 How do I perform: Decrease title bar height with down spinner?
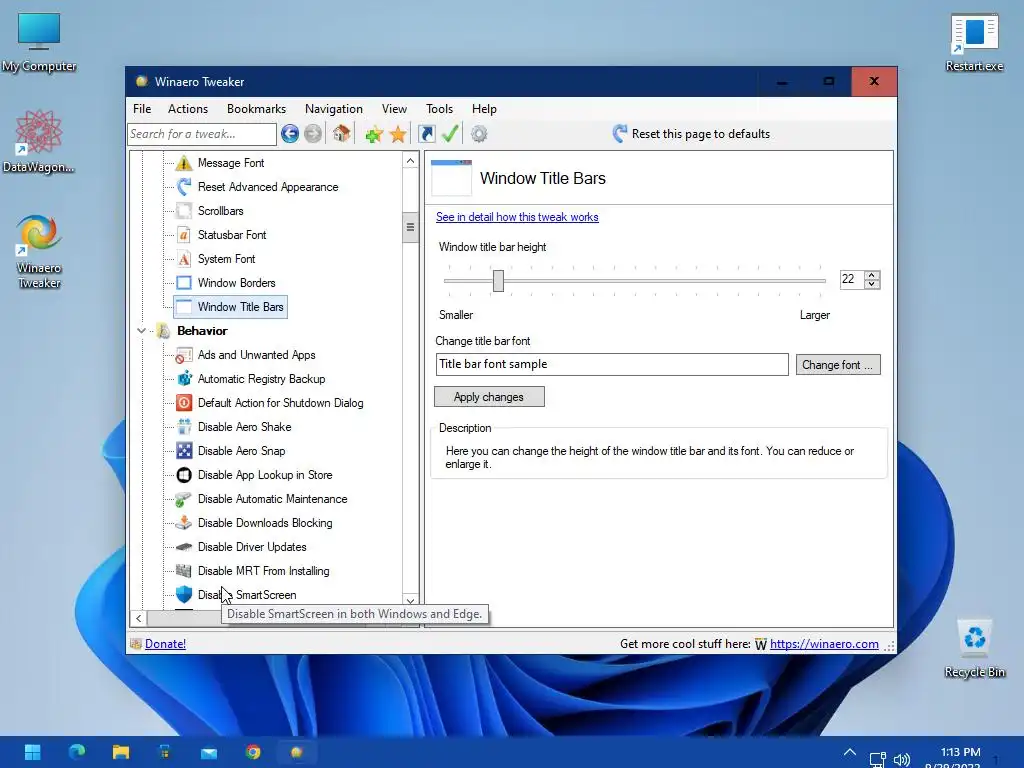coord(872,284)
